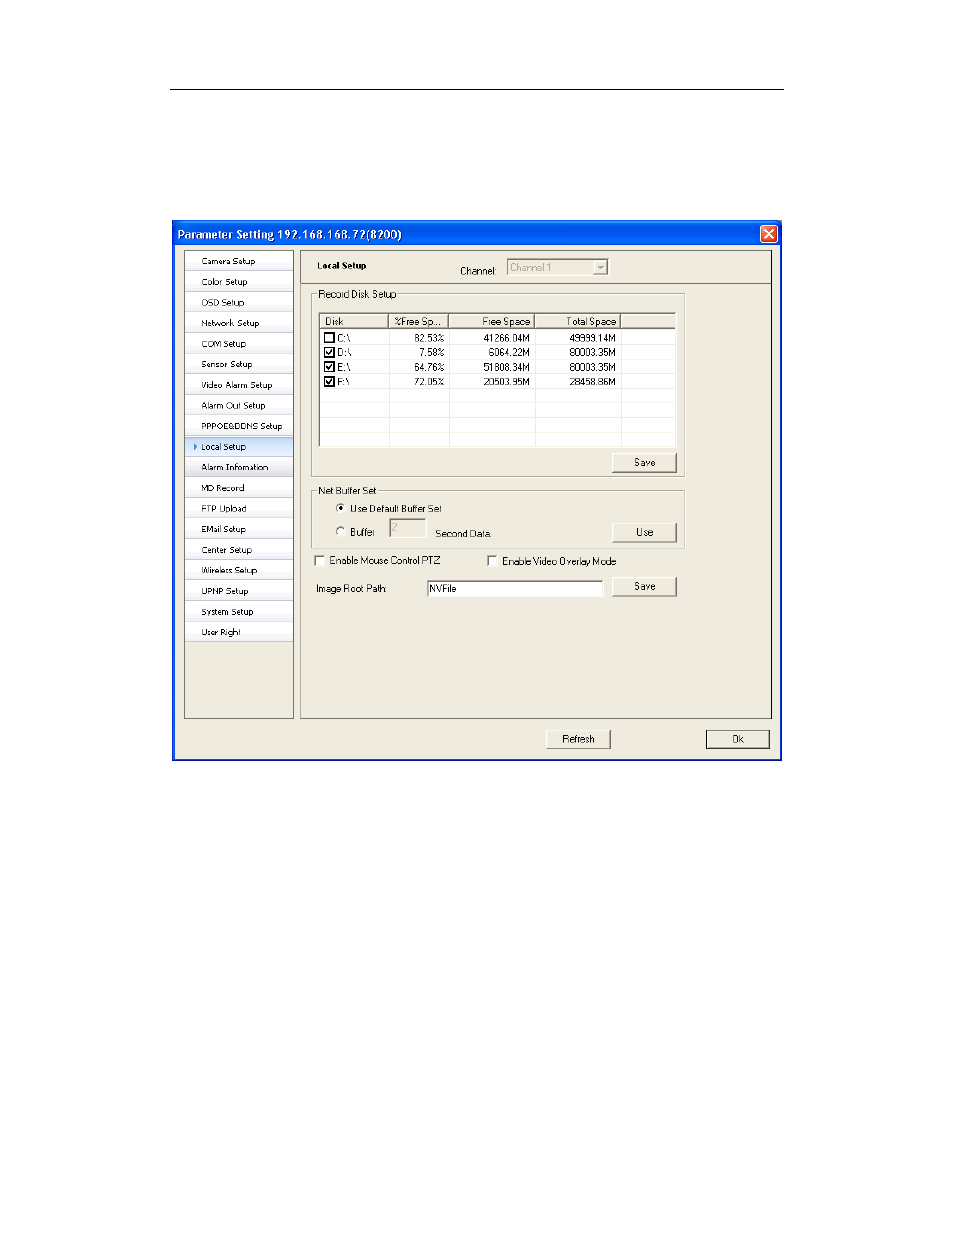Select the 49999.14M total space cell
Viewport: 954px width, 1235px height.
[592, 338]
